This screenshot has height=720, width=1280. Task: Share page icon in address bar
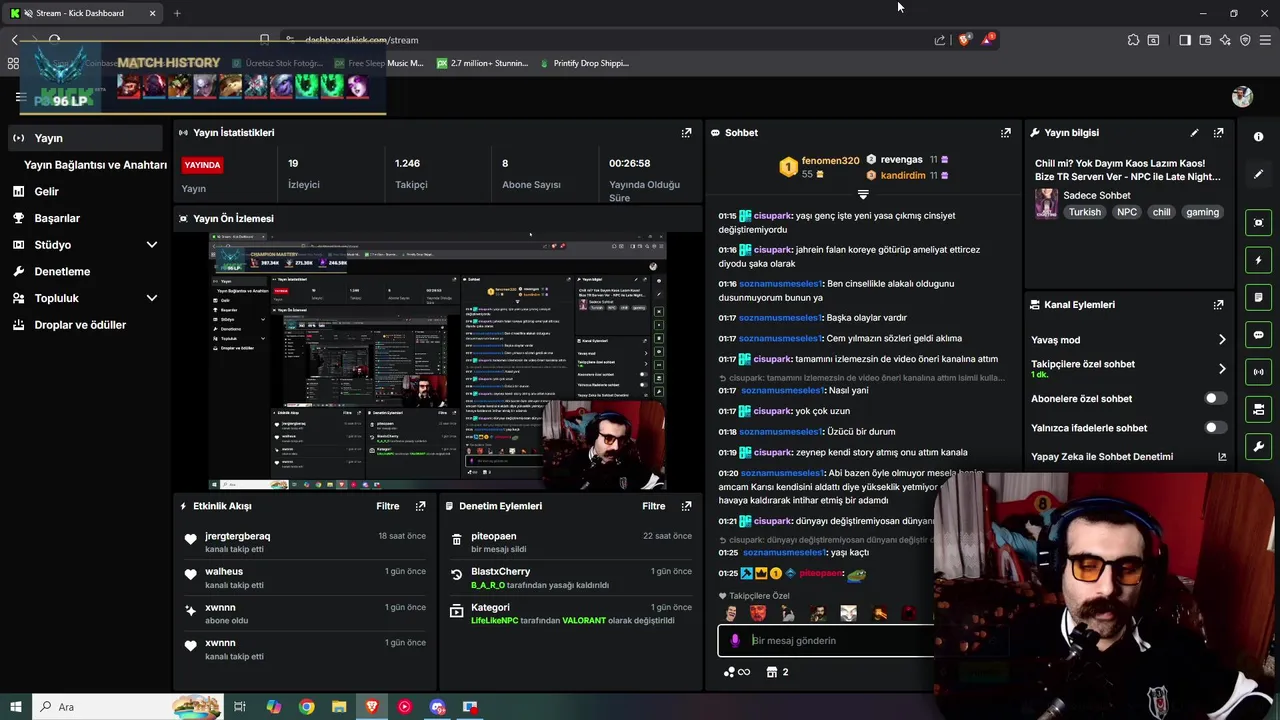coord(940,40)
